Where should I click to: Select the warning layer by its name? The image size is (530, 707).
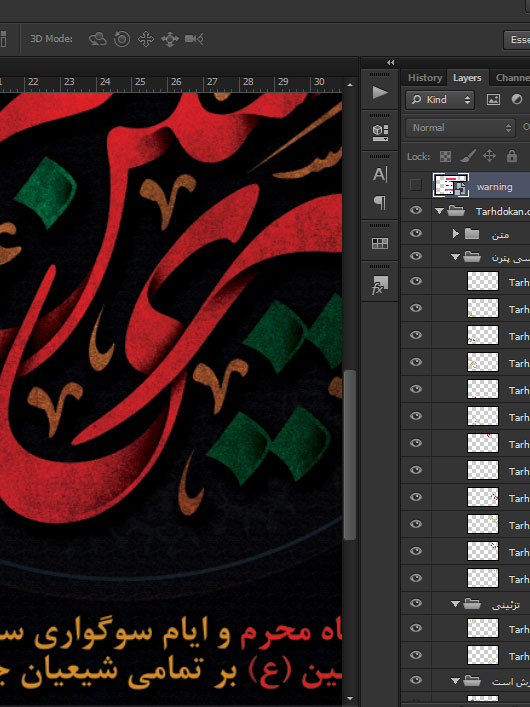[494, 187]
